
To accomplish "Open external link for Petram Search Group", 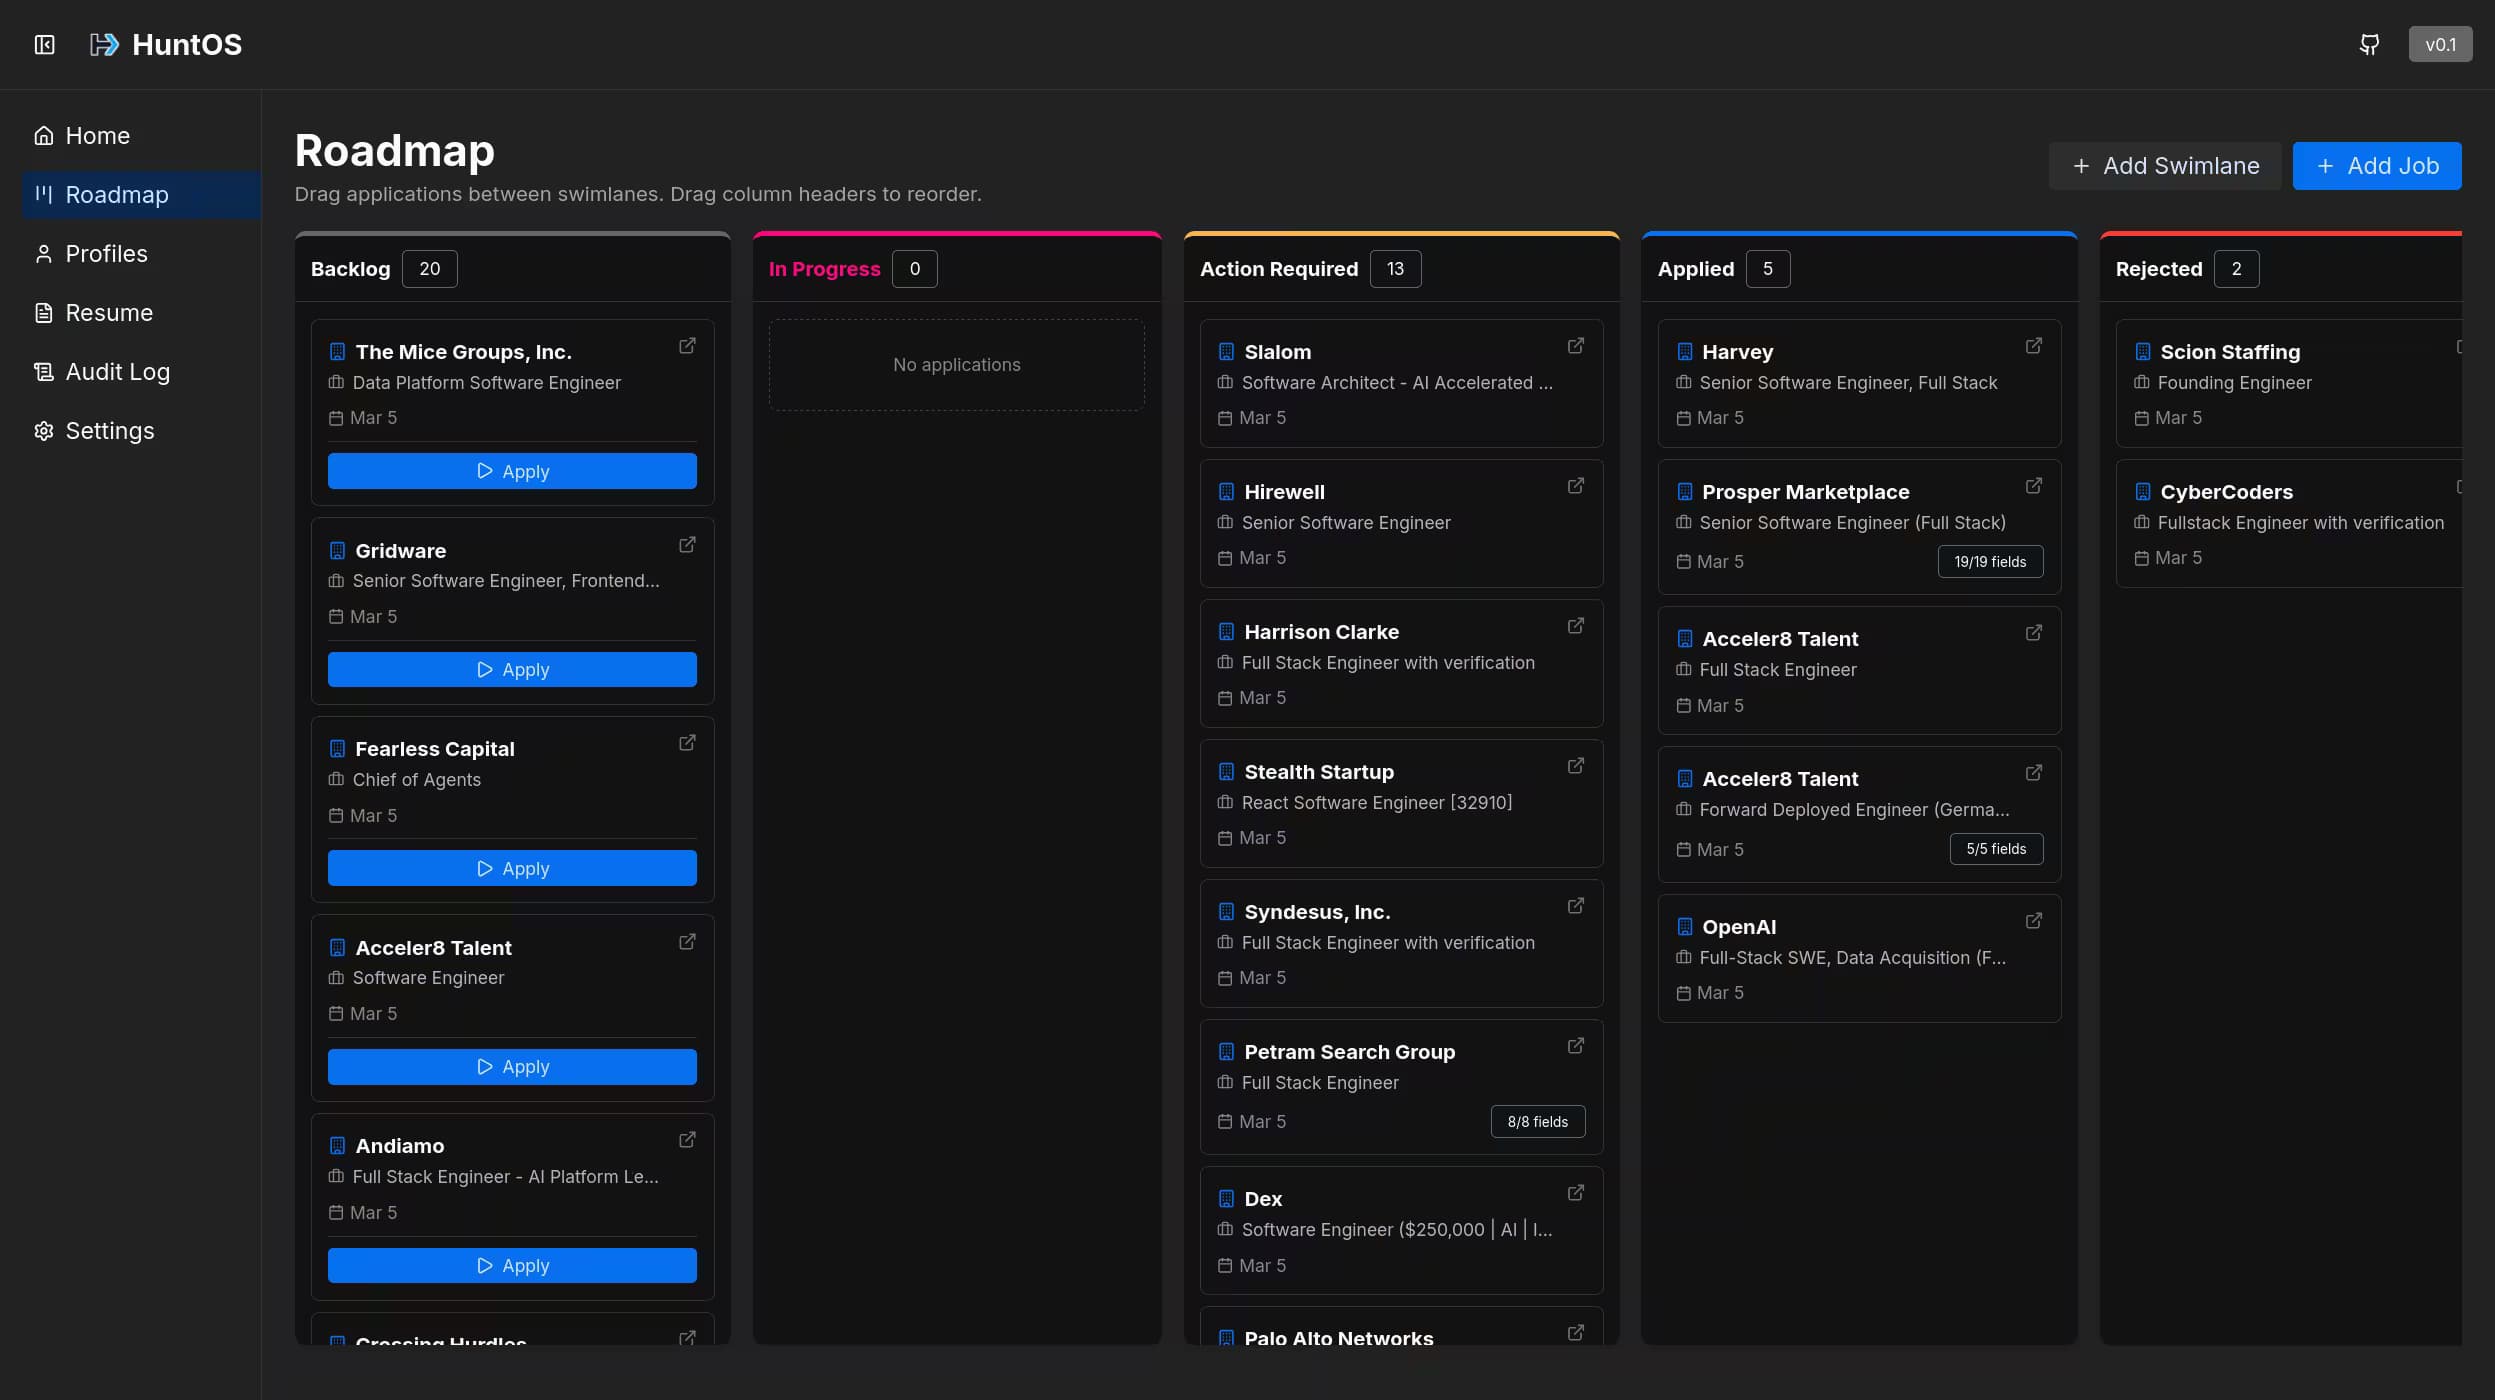I will [1575, 1046].
